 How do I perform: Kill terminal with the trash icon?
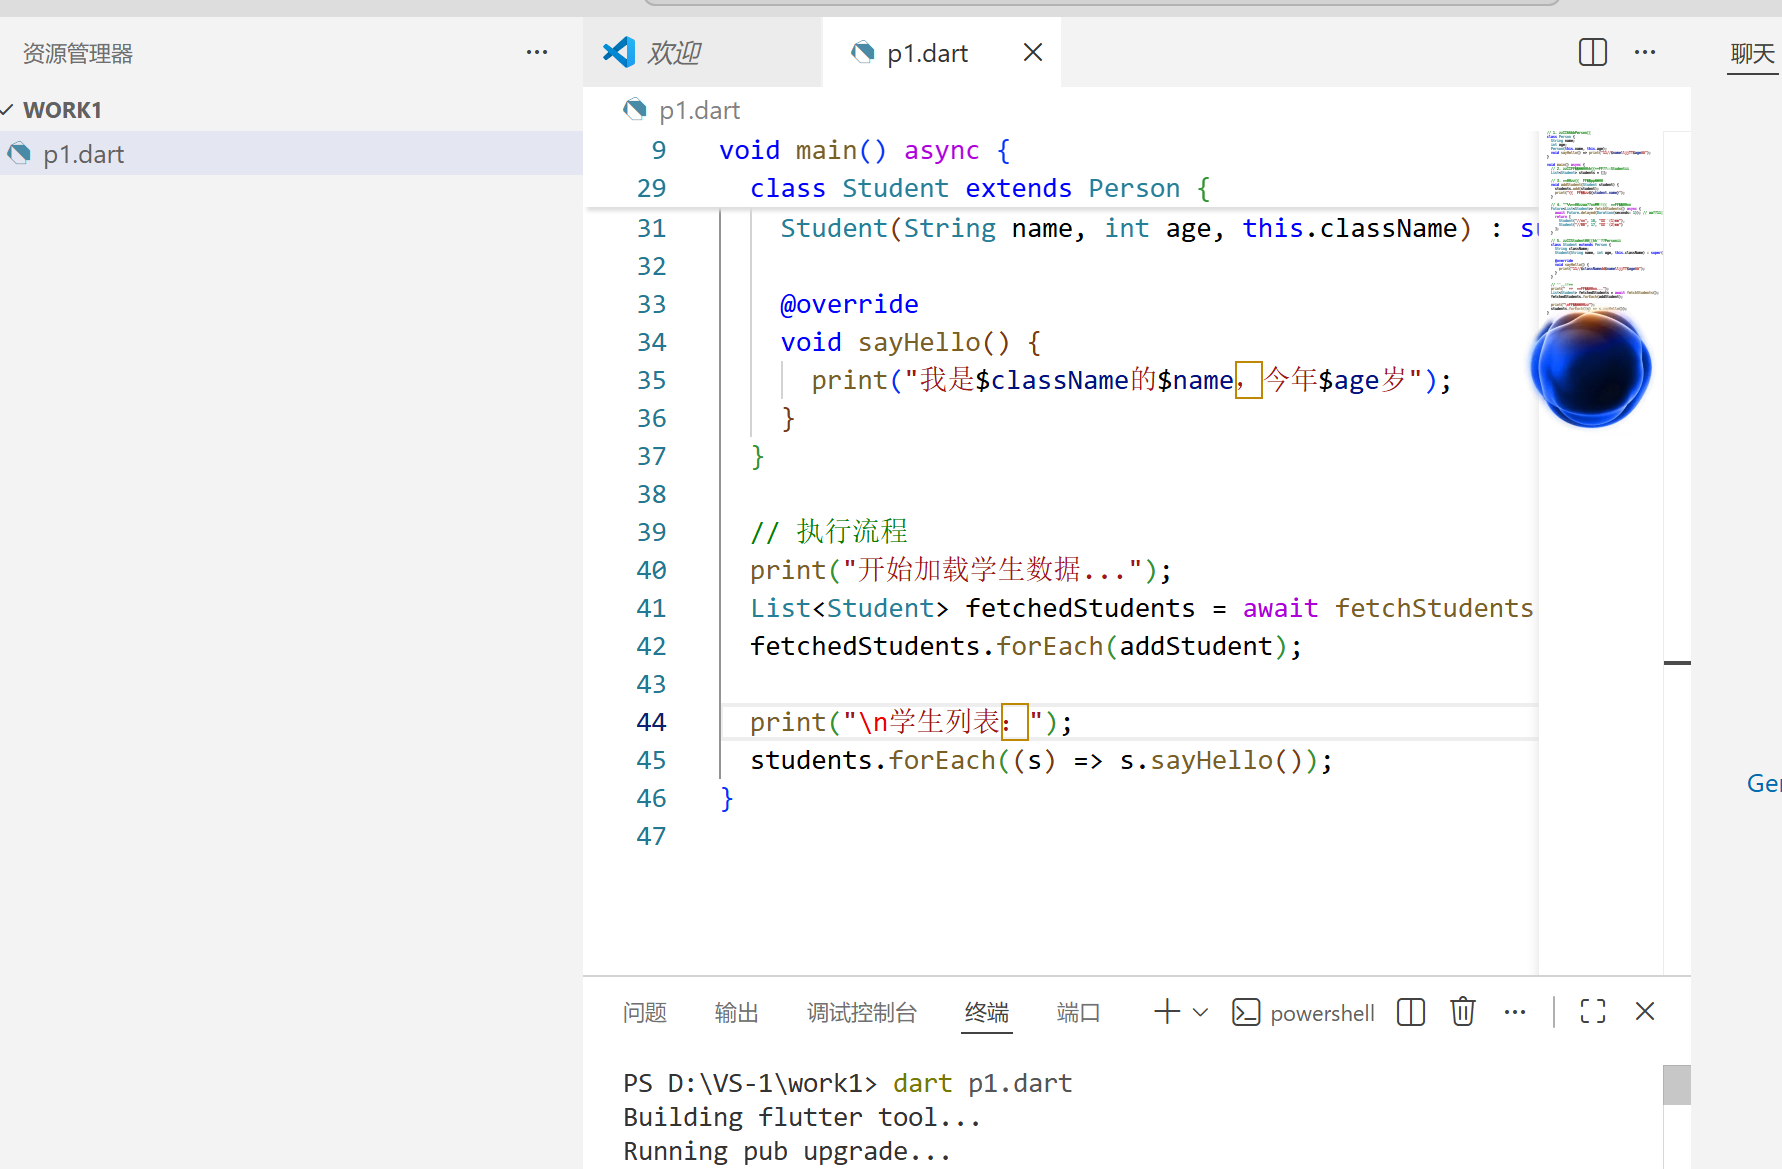(1463, 1012)
